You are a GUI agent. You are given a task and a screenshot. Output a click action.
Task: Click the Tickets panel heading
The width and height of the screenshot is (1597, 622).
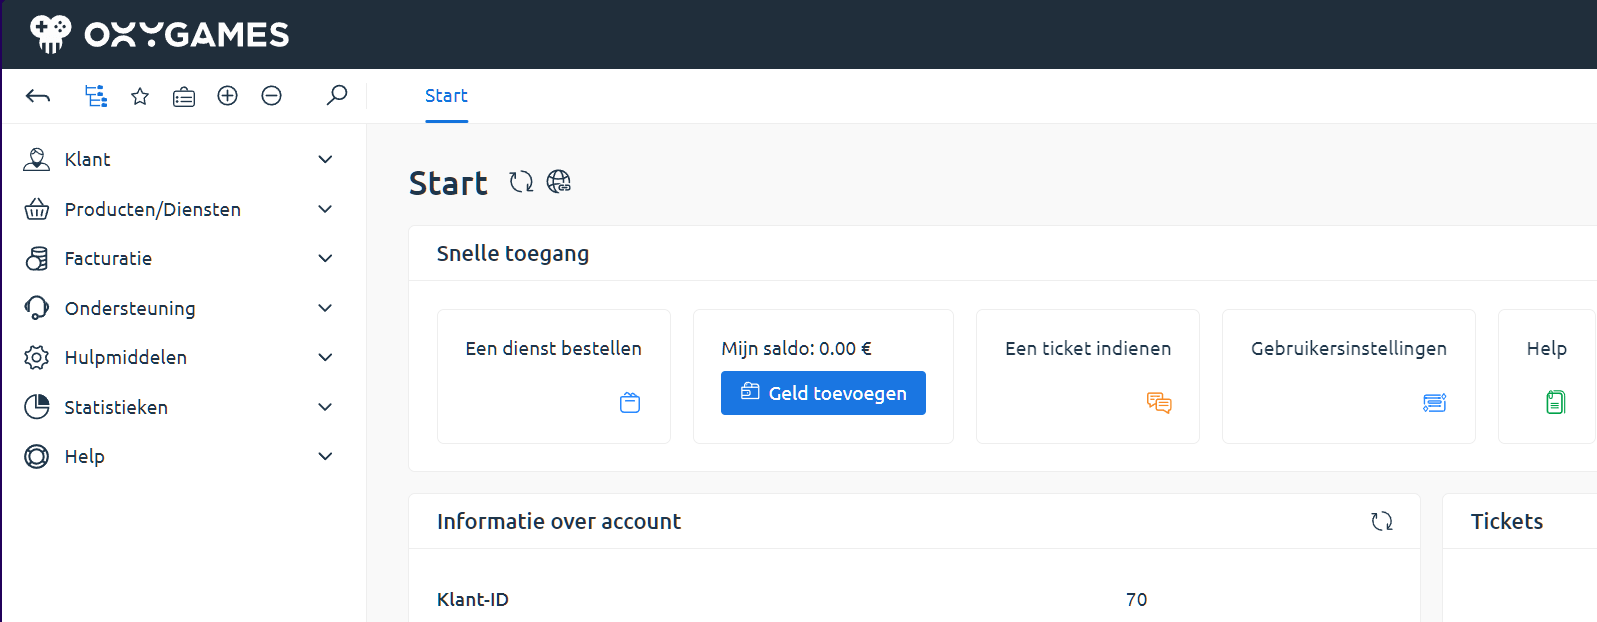click(x=1507, y=521)
